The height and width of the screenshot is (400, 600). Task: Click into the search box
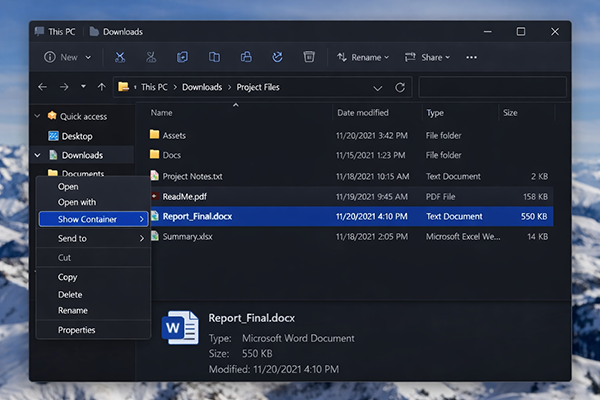tap(492, 87)
